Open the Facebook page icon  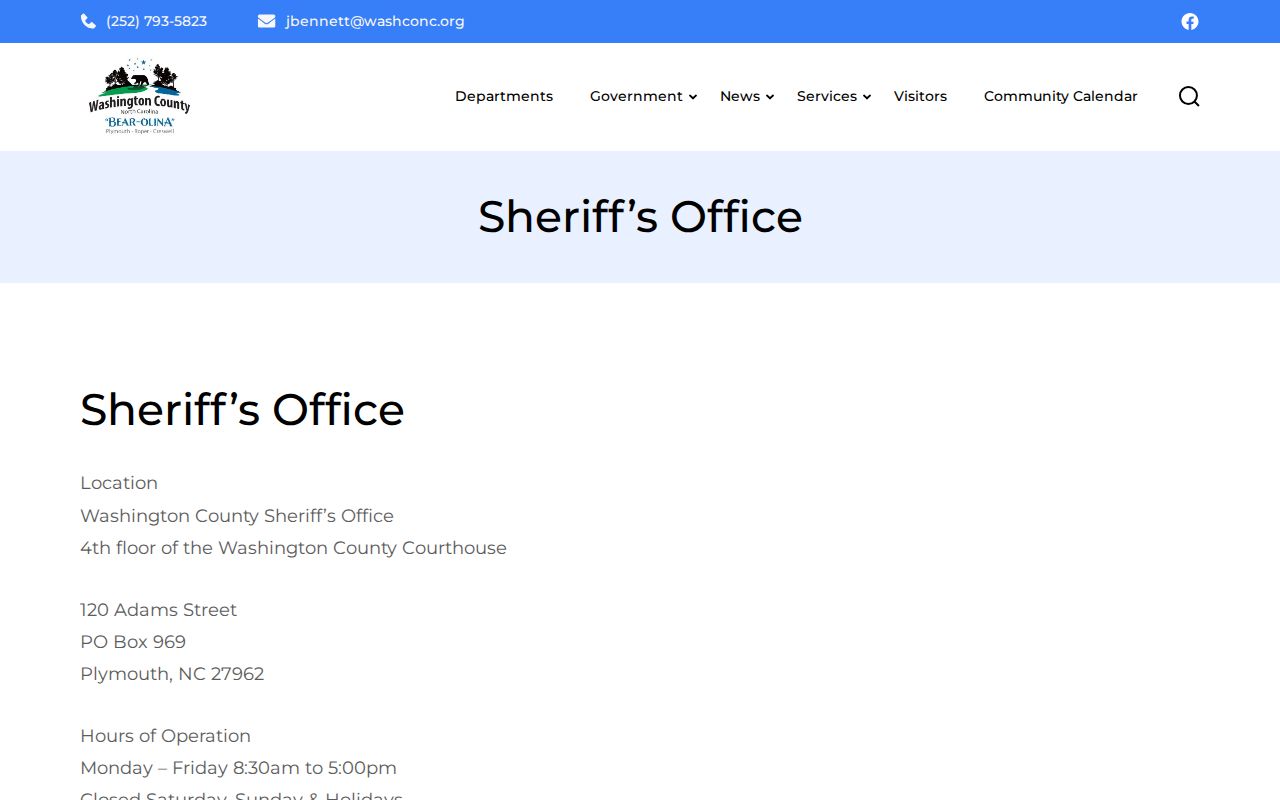click(1189, 21)
